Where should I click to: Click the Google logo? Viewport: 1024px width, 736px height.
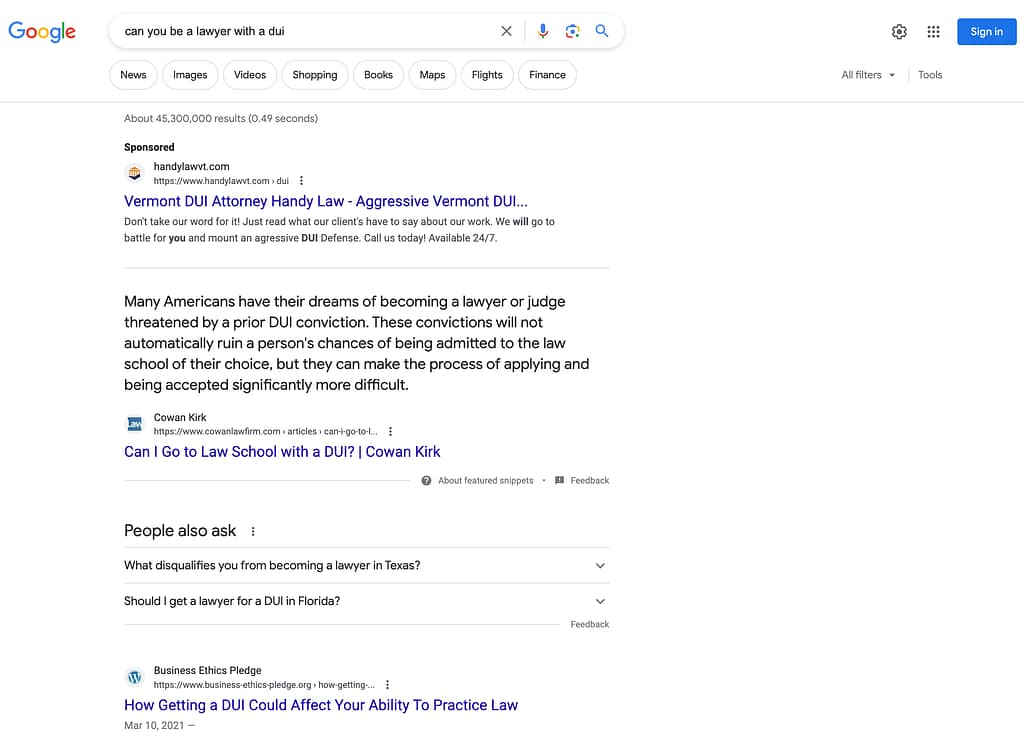point(42,31)
